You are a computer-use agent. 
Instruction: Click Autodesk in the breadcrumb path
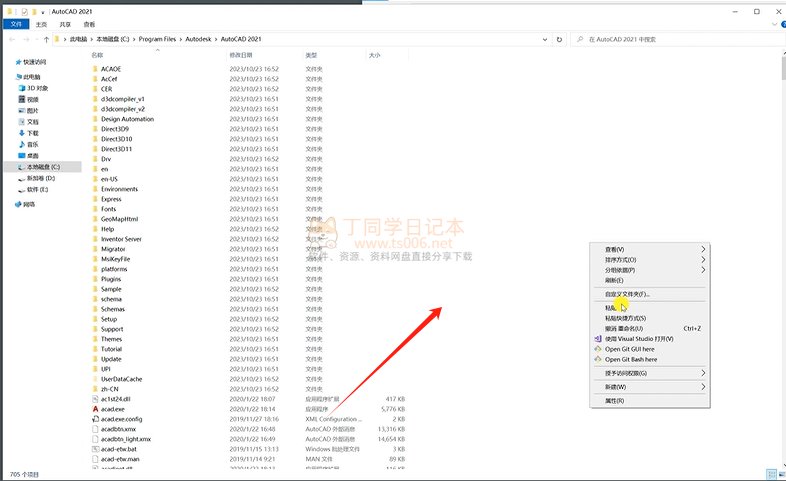click(x=192, y=39)
